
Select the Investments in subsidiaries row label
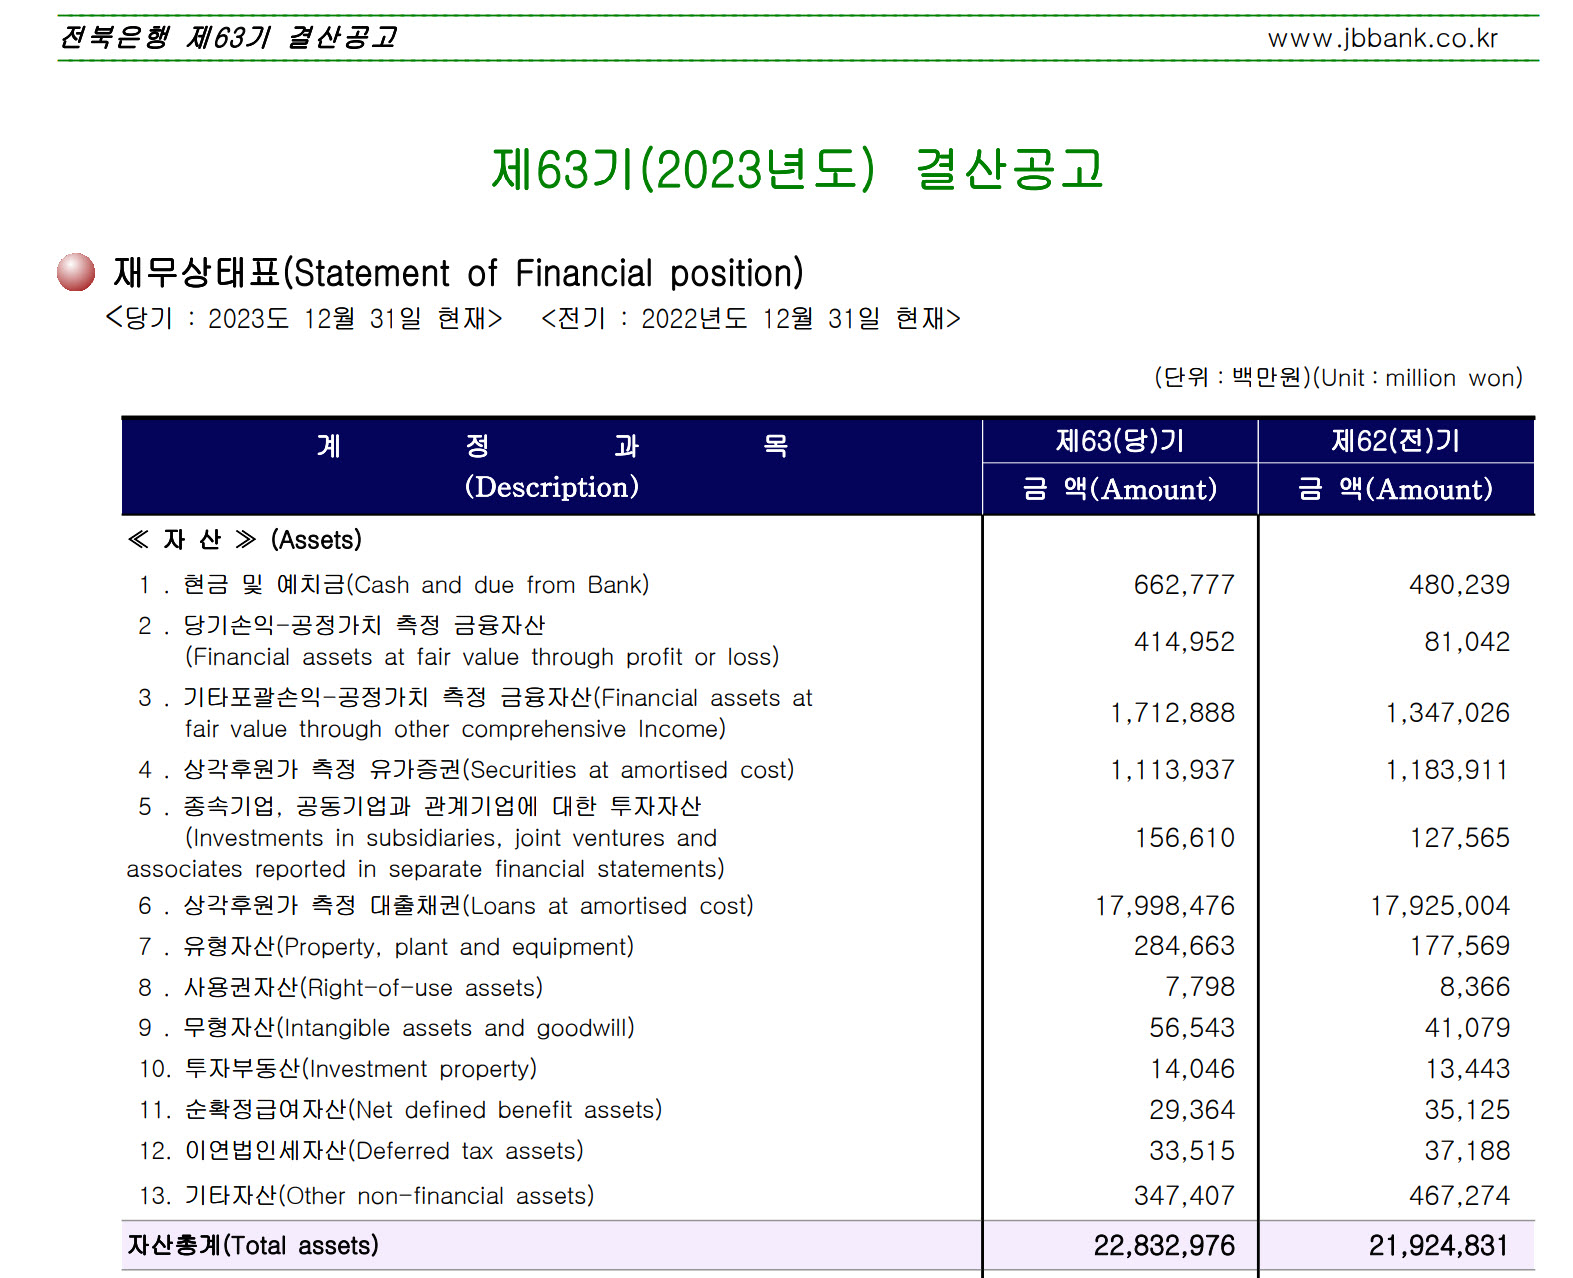425,837
